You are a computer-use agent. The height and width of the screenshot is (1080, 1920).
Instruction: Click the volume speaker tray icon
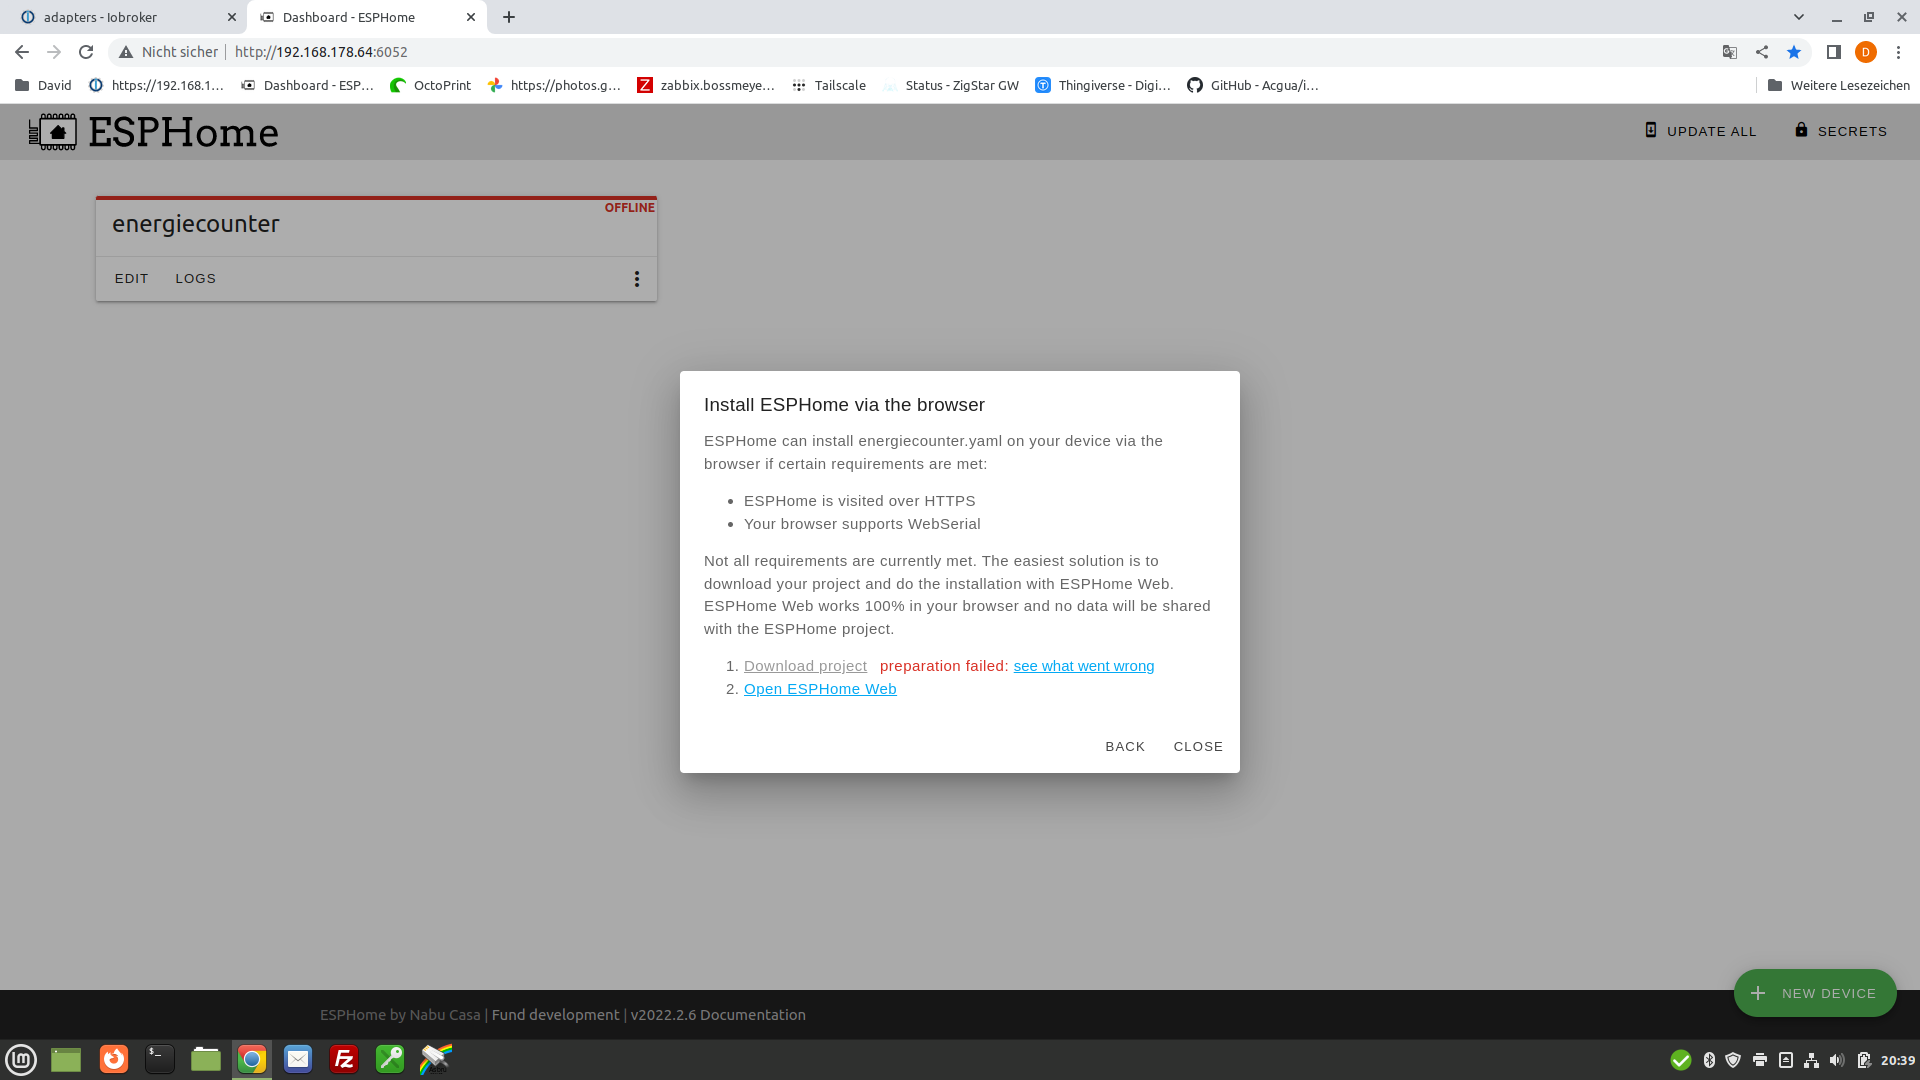(1837, 1060)
